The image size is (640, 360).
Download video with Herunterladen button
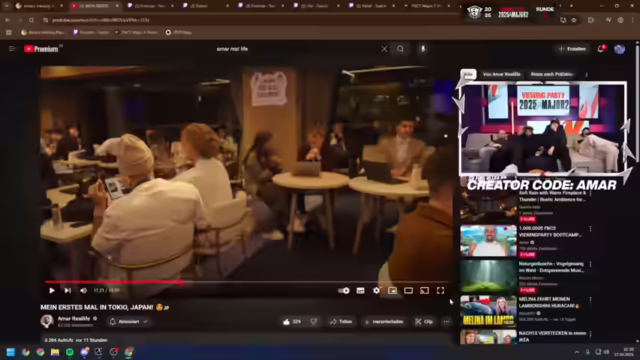coord(384,322)
